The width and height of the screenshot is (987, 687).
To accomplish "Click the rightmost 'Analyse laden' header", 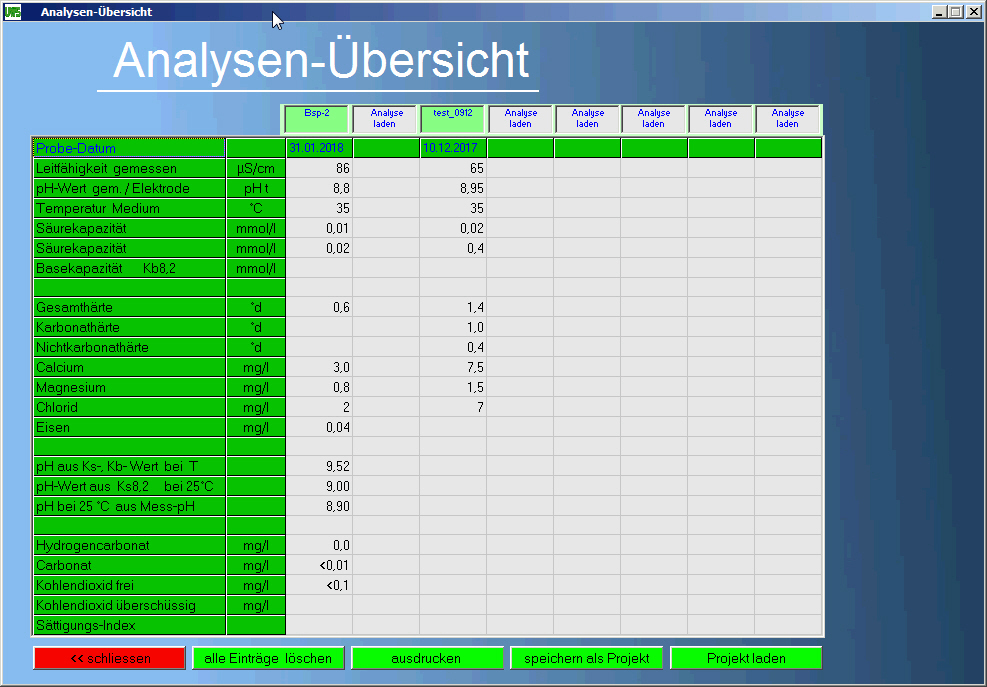I will click(x=788, y=119).
